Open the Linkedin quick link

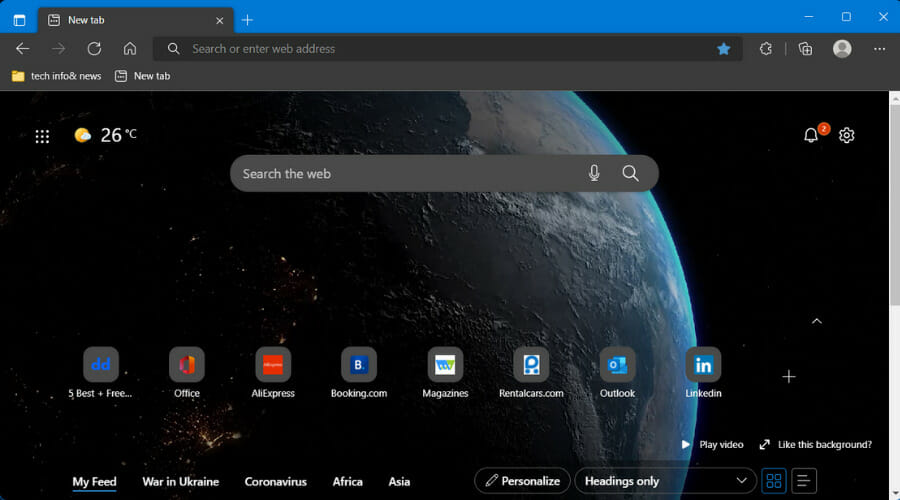[703, 373]
